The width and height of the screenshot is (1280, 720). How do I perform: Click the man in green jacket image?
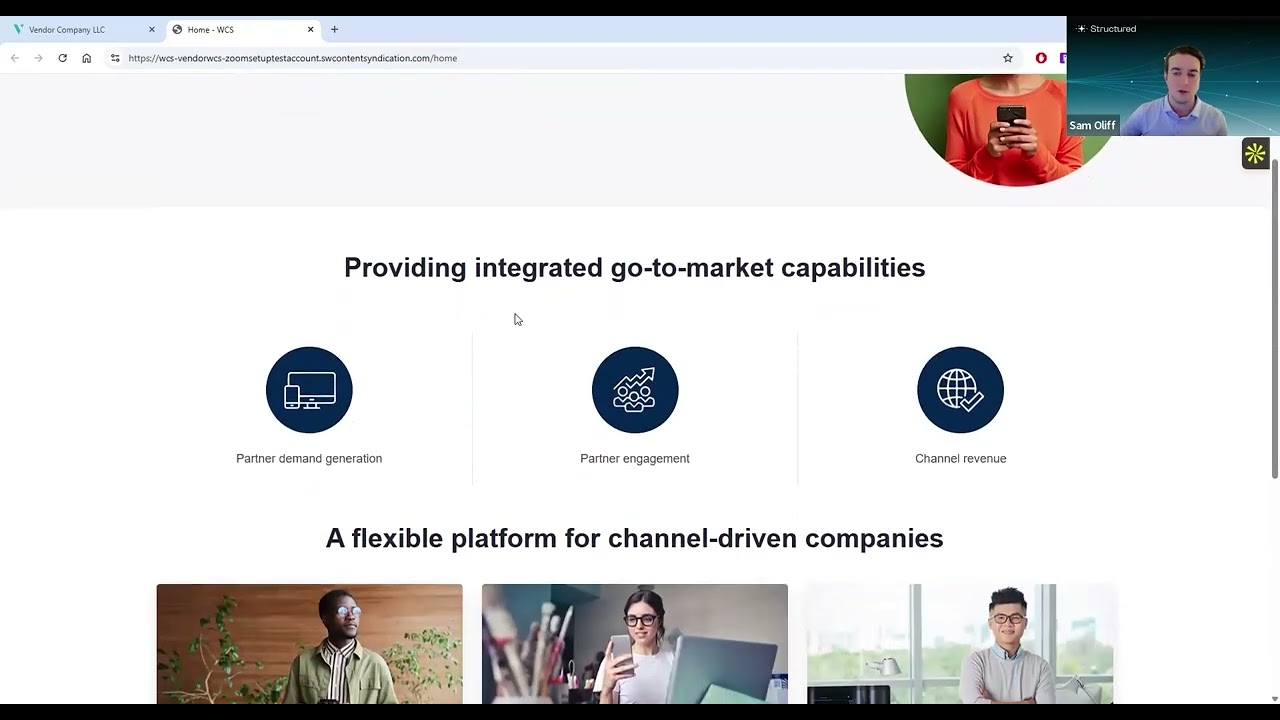[x=309, y=643]
